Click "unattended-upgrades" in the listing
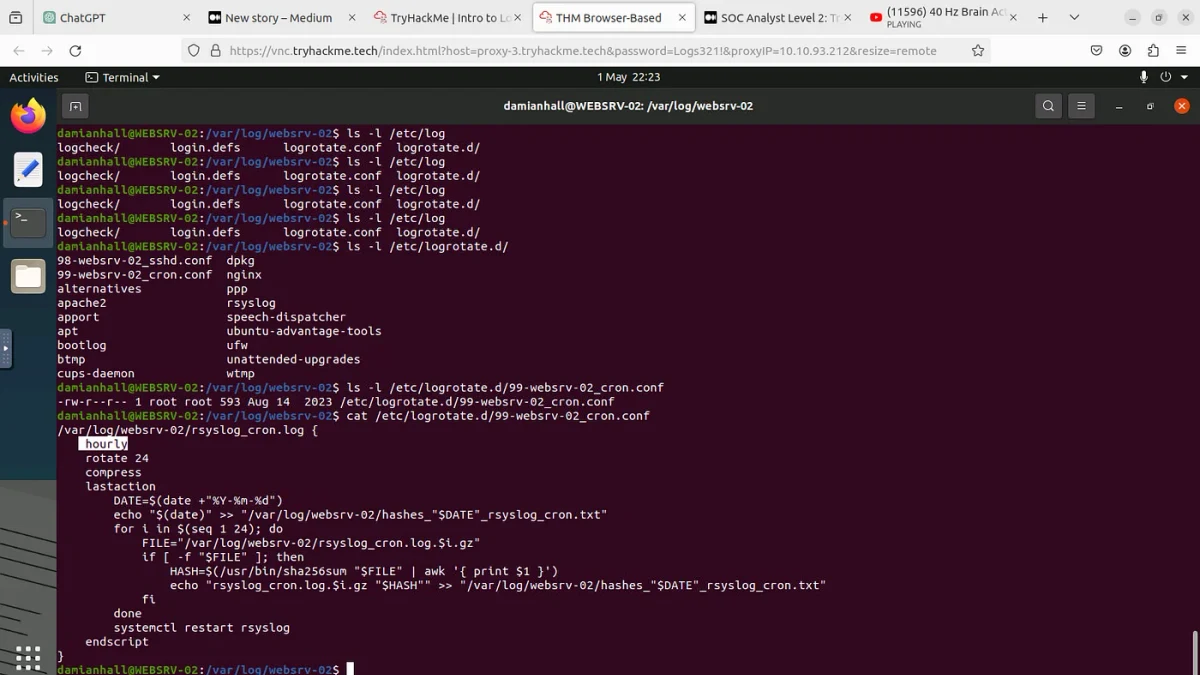 pyautogui.click(x=293, y=359)
